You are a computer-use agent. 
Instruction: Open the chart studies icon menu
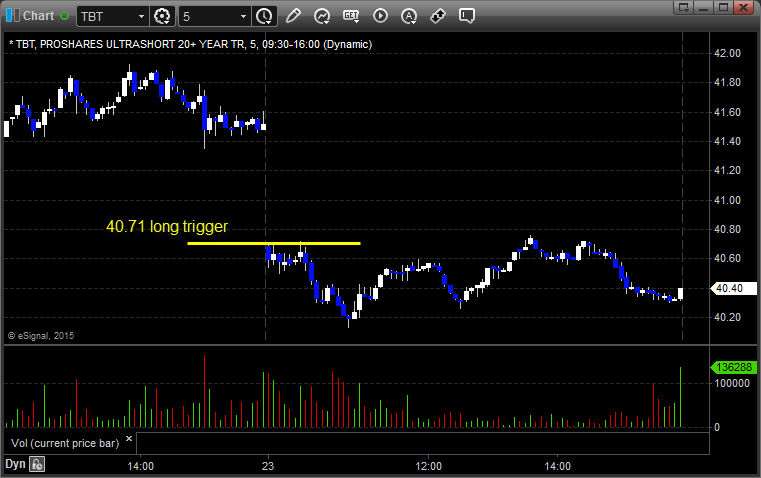[x=322, y=16]
